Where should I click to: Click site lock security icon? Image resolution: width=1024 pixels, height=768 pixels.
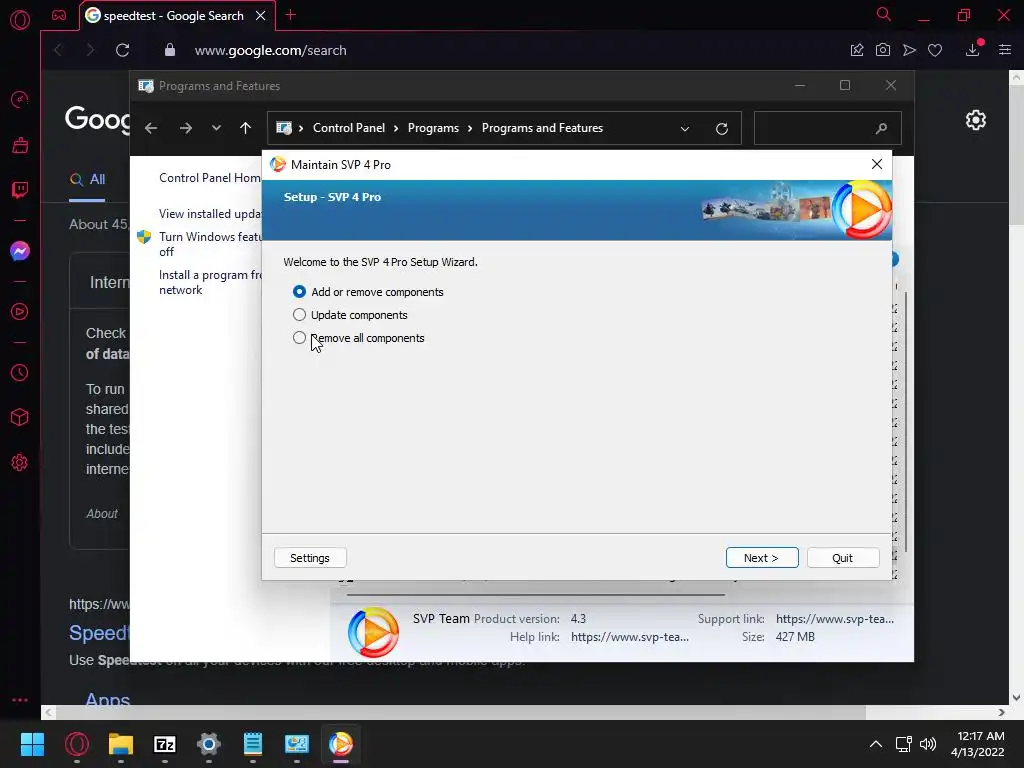[170, 50]
